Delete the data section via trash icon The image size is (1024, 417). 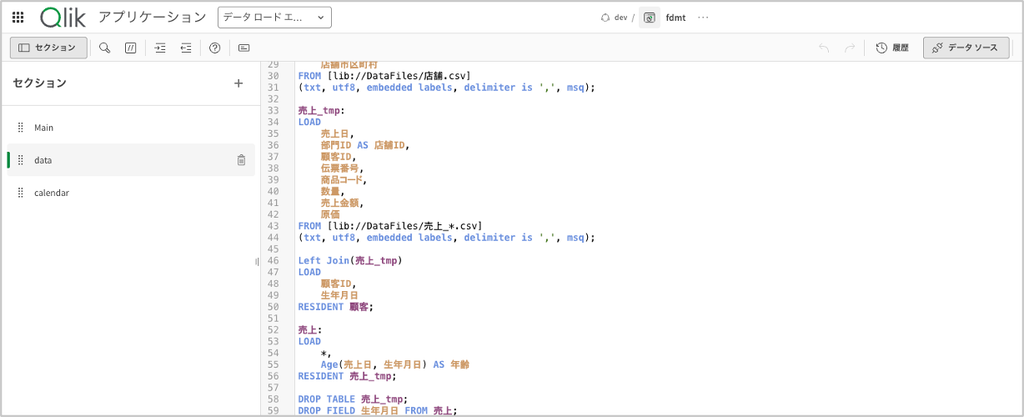(241, 160)
